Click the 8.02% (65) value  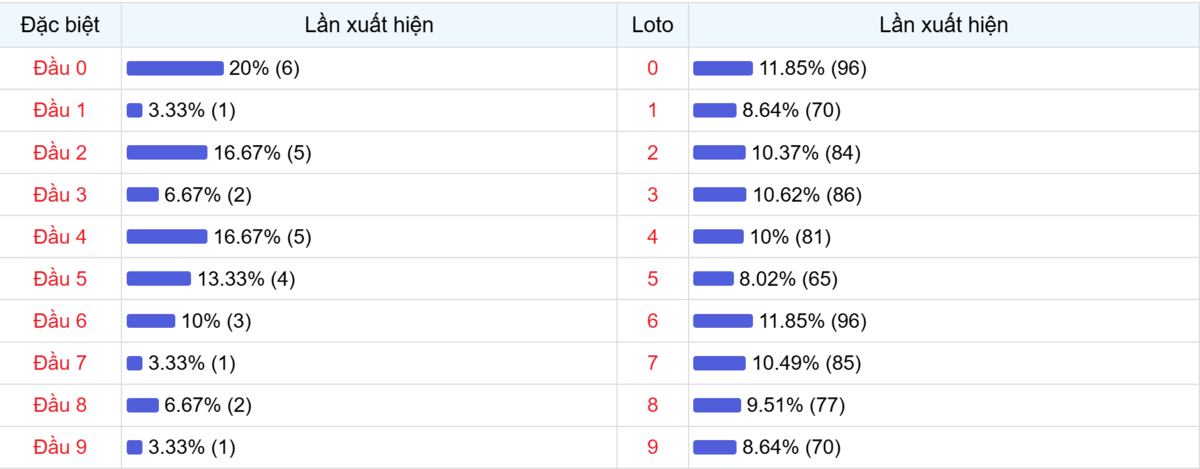tap(788, 279)
